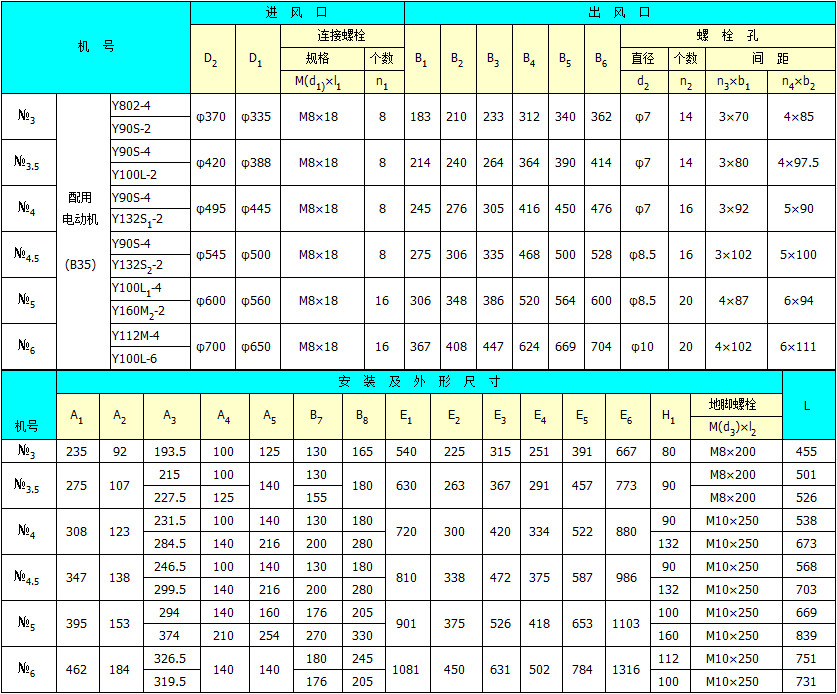Viewport: 837px width, 694px height.
Task: Click the 个数 n1 header
Action: tap(383, 58)
